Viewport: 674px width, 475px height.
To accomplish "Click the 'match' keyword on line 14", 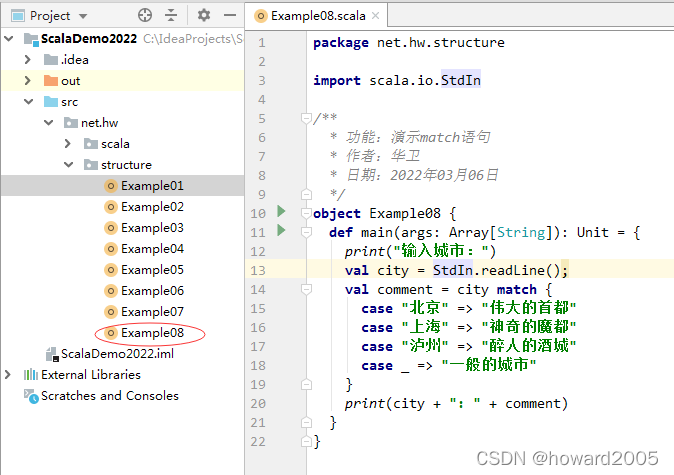I will point(517,289).
